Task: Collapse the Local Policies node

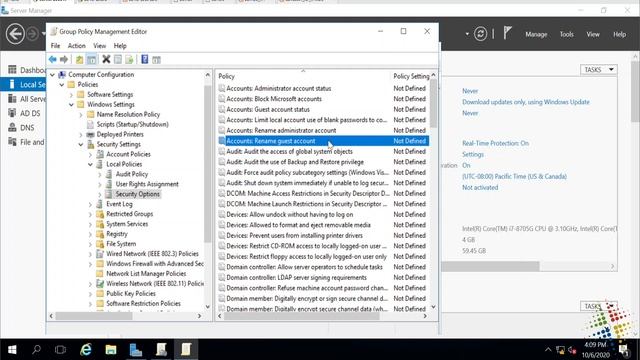Action: tap(90, 164)
